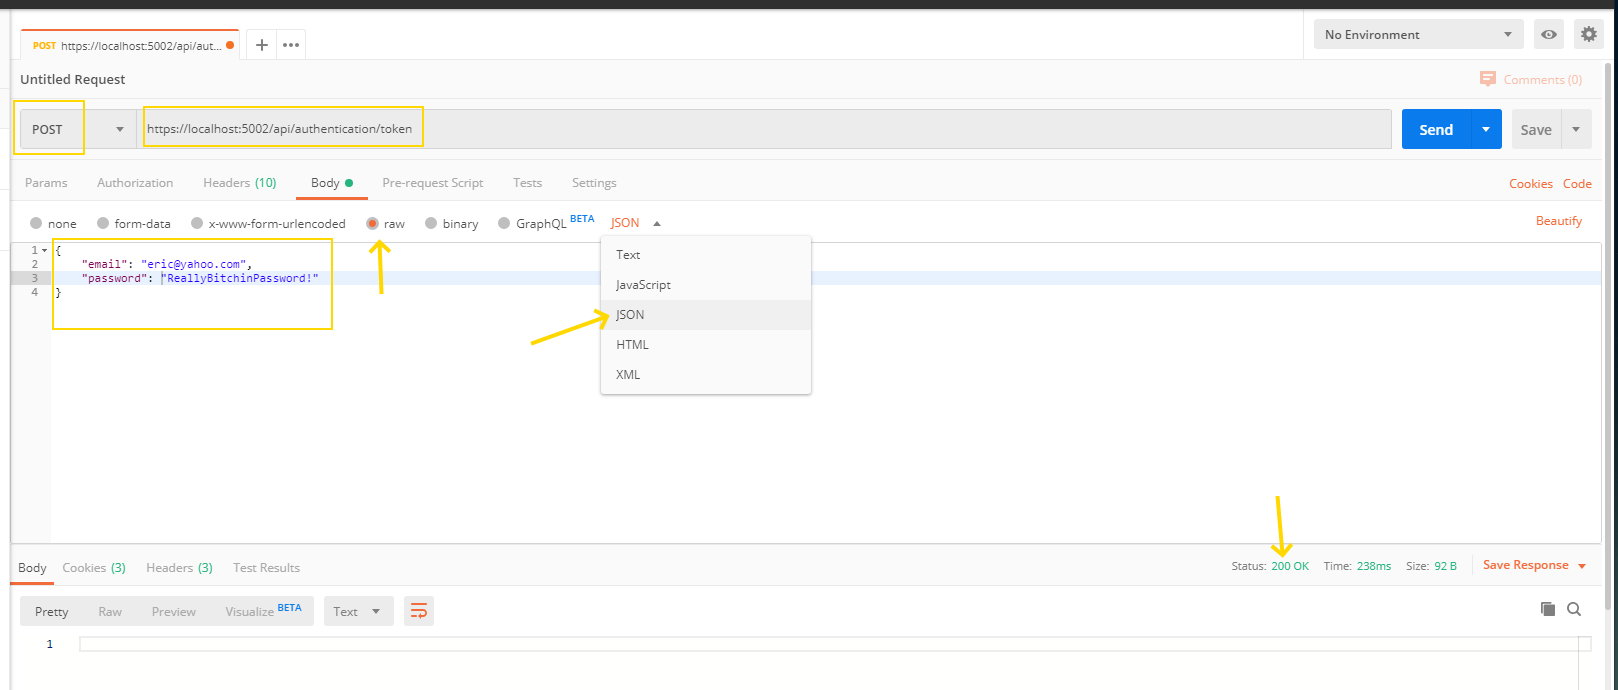Click the request URL input field
Screen dimensions: 1618x690
[760, 129]
